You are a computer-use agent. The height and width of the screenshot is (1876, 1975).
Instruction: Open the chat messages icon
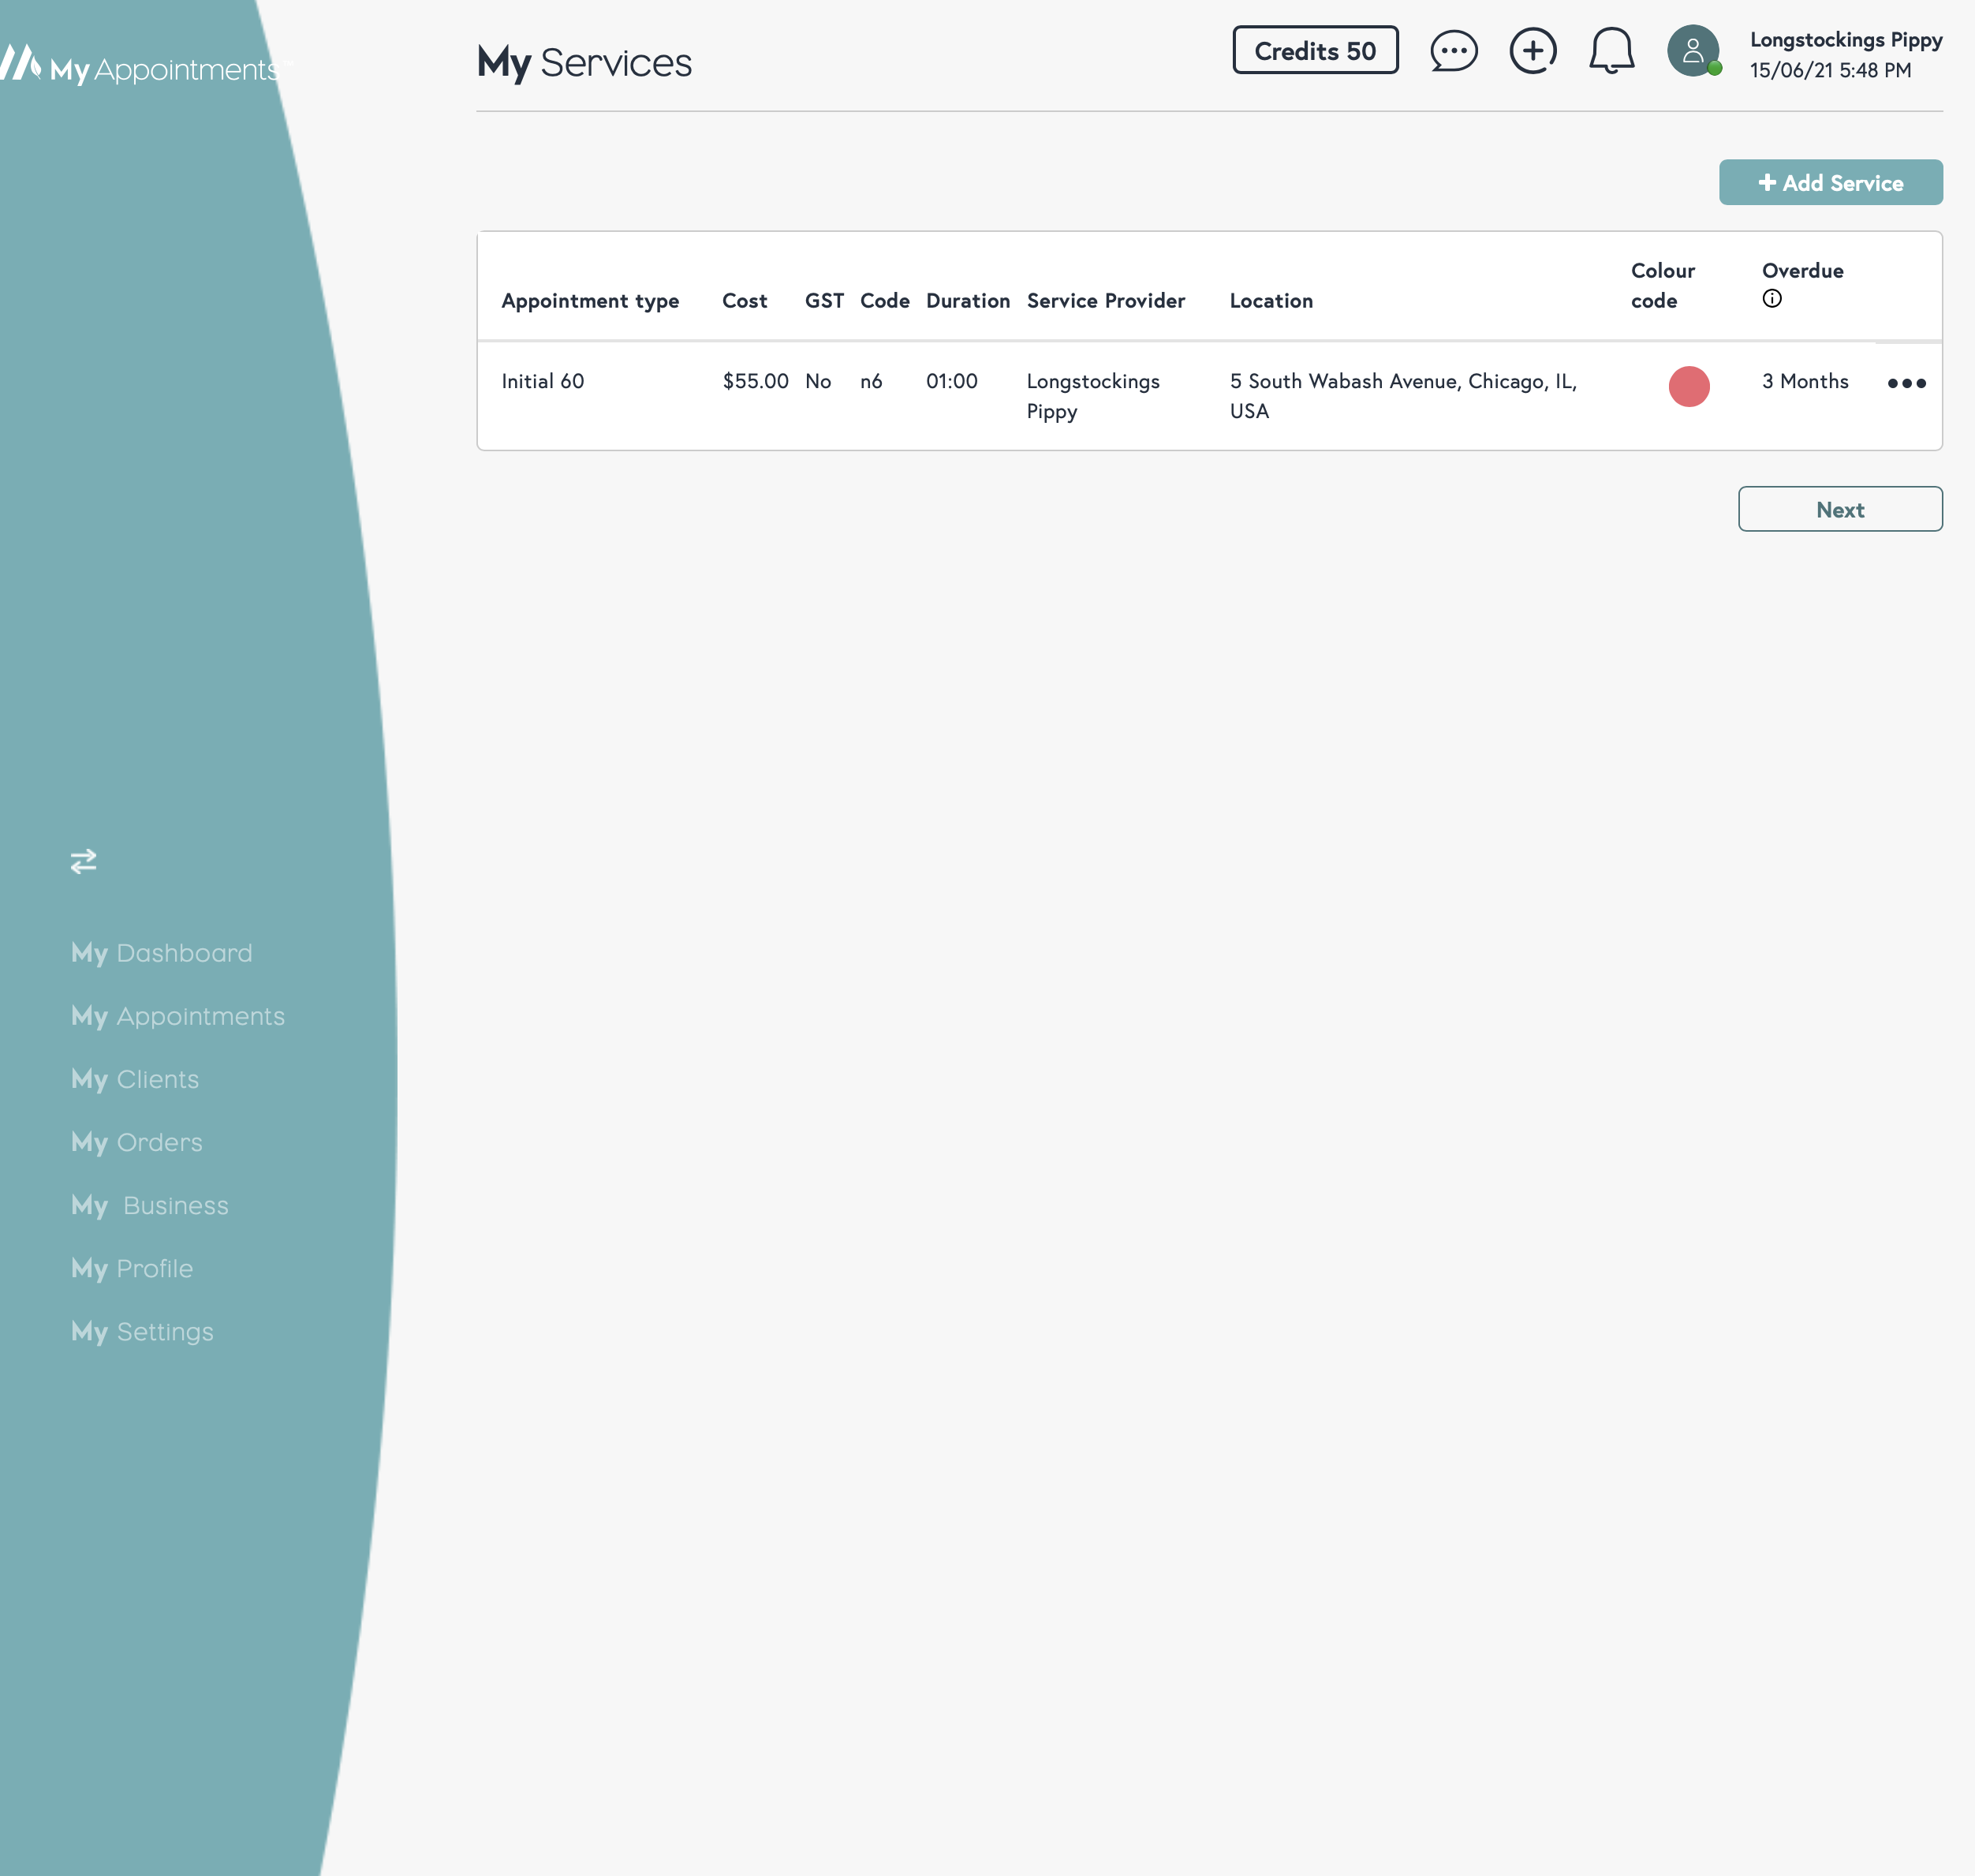tap(1453, 51)
